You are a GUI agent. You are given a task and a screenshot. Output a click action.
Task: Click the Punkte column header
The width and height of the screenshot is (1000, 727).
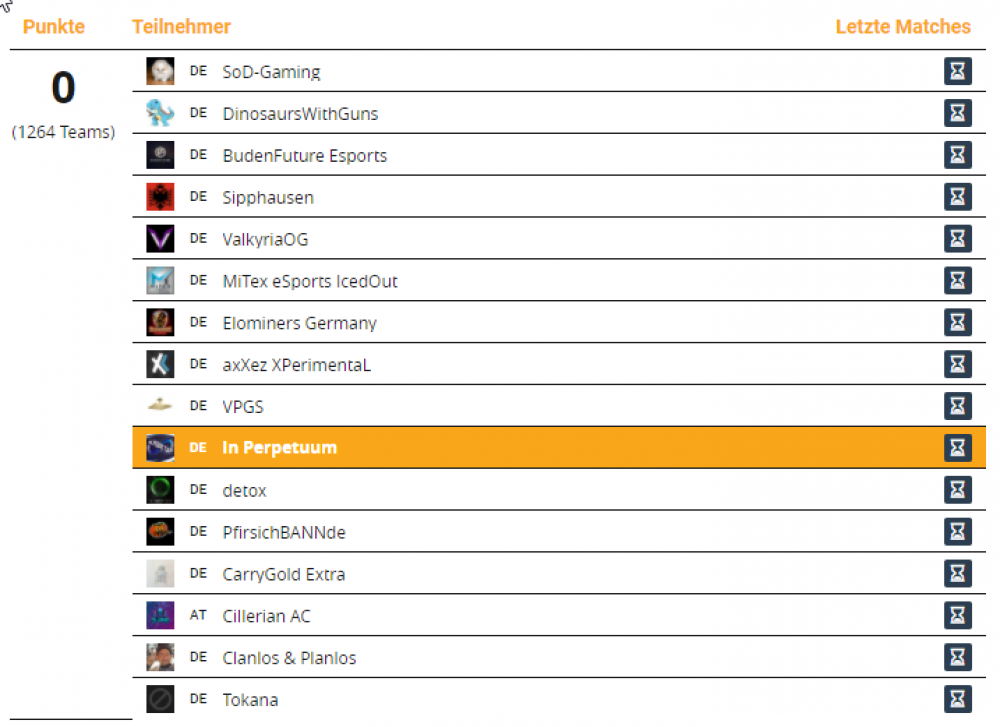(x=54, y=27)
